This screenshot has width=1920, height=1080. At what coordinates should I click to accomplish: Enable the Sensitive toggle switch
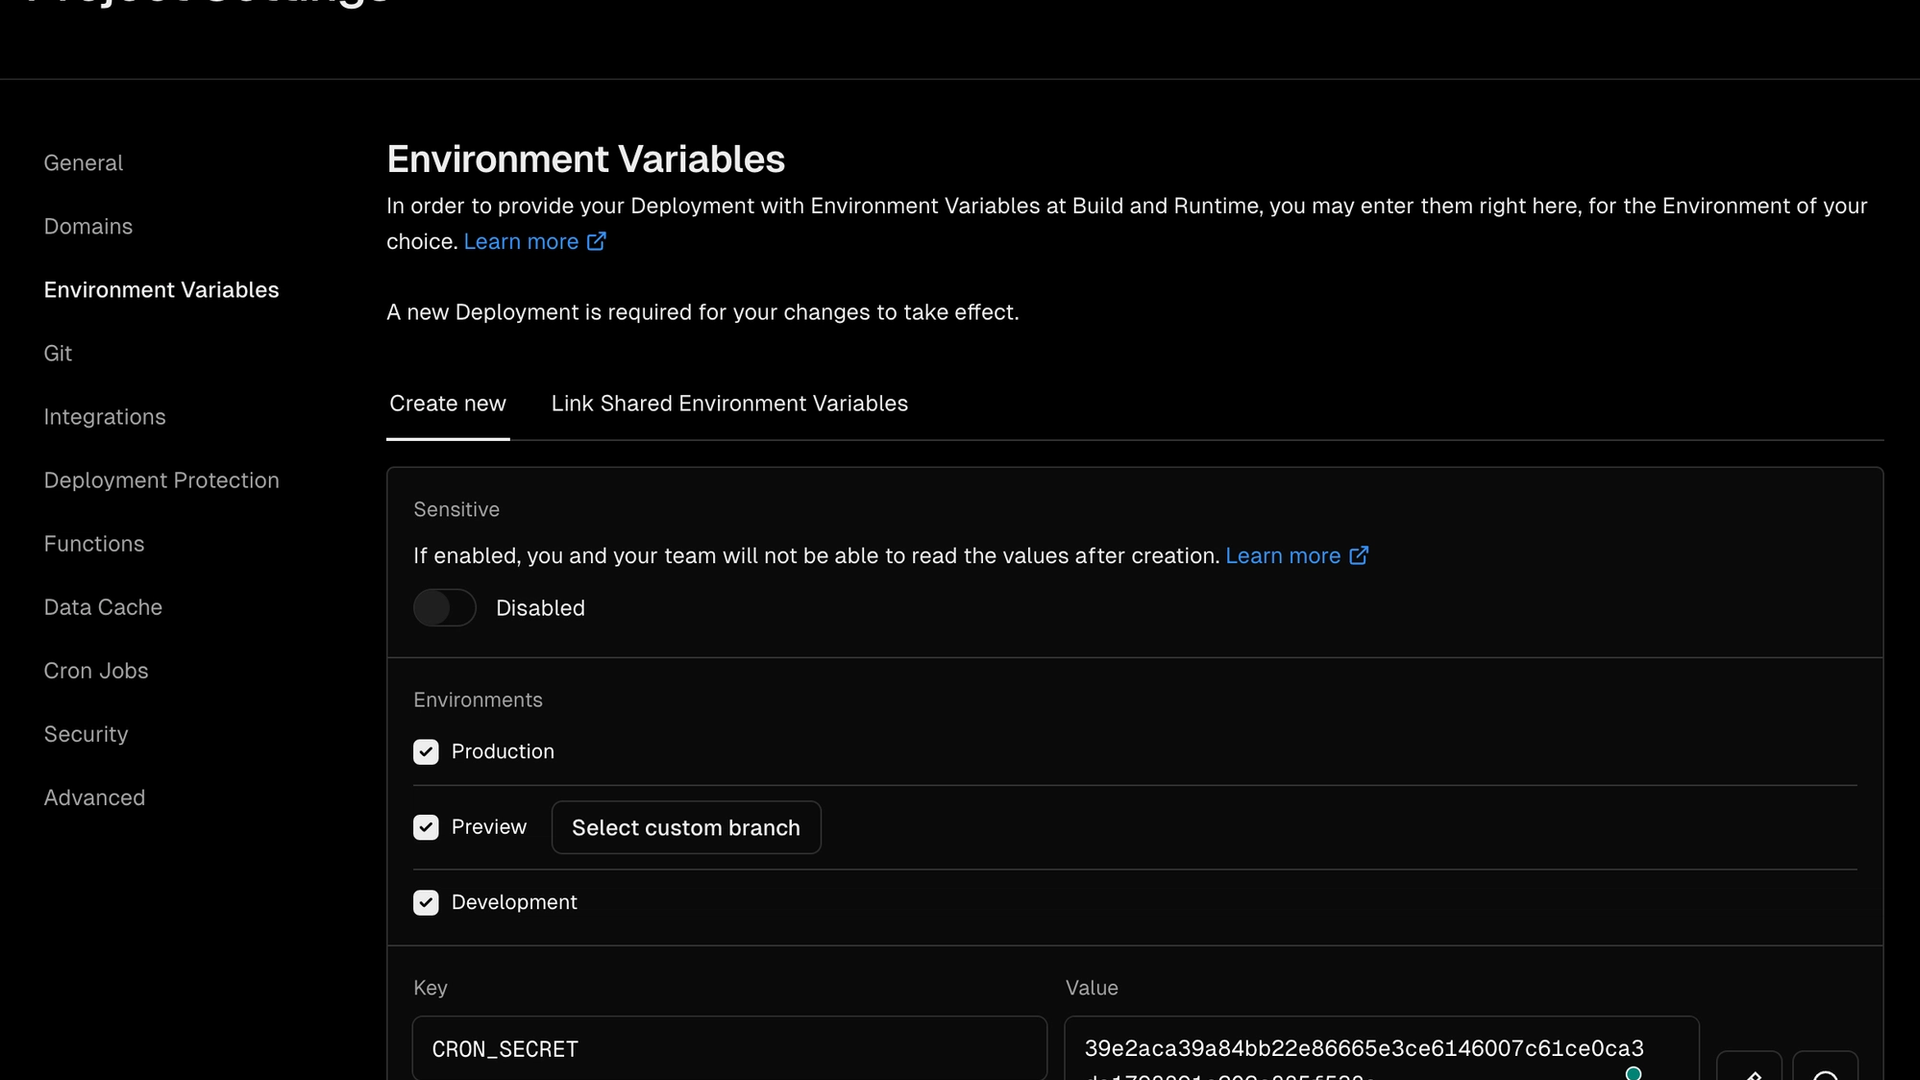click(x=445, y=608)
